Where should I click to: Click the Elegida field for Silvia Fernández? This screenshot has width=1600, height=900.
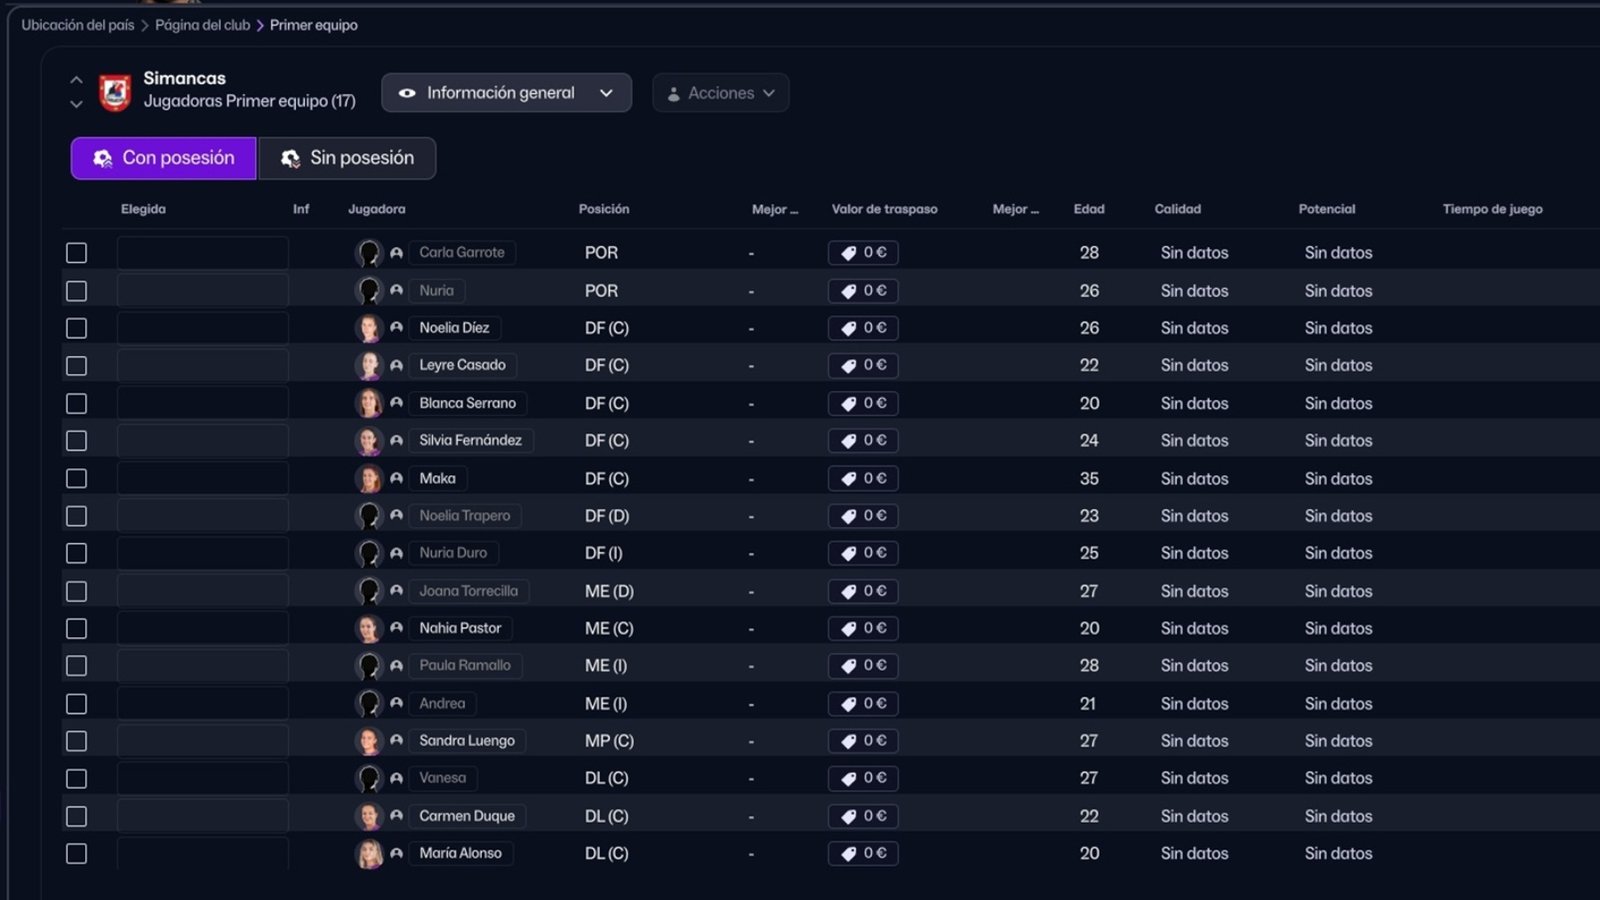click(x=202, y=441)
